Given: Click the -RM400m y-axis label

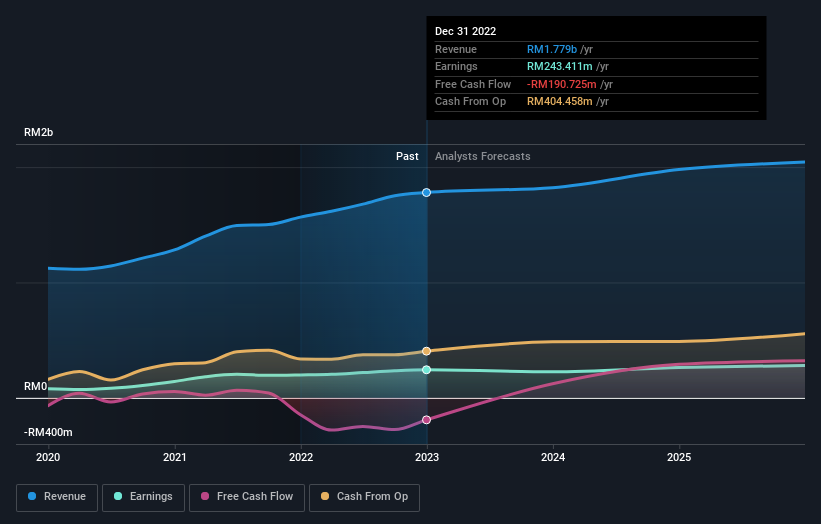Looking at the screenshot, I should (x=48, y=432).
